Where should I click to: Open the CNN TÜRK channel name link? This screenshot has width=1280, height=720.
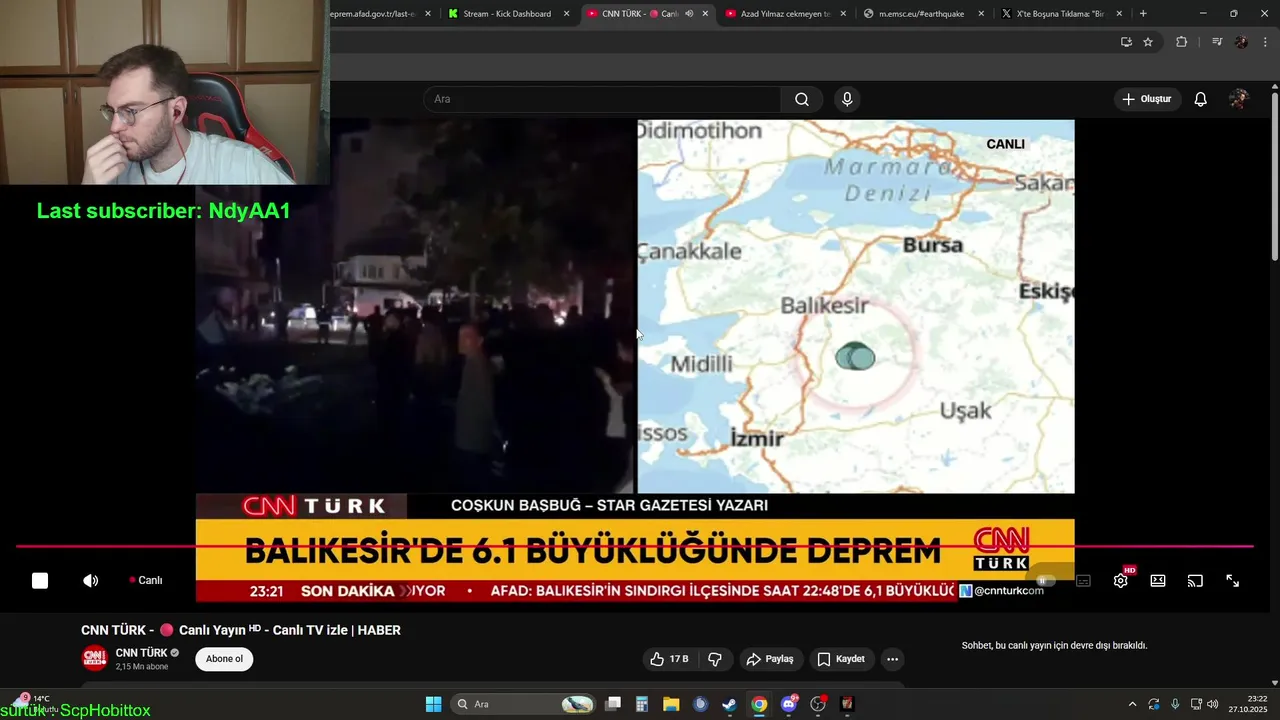point(141,653)
